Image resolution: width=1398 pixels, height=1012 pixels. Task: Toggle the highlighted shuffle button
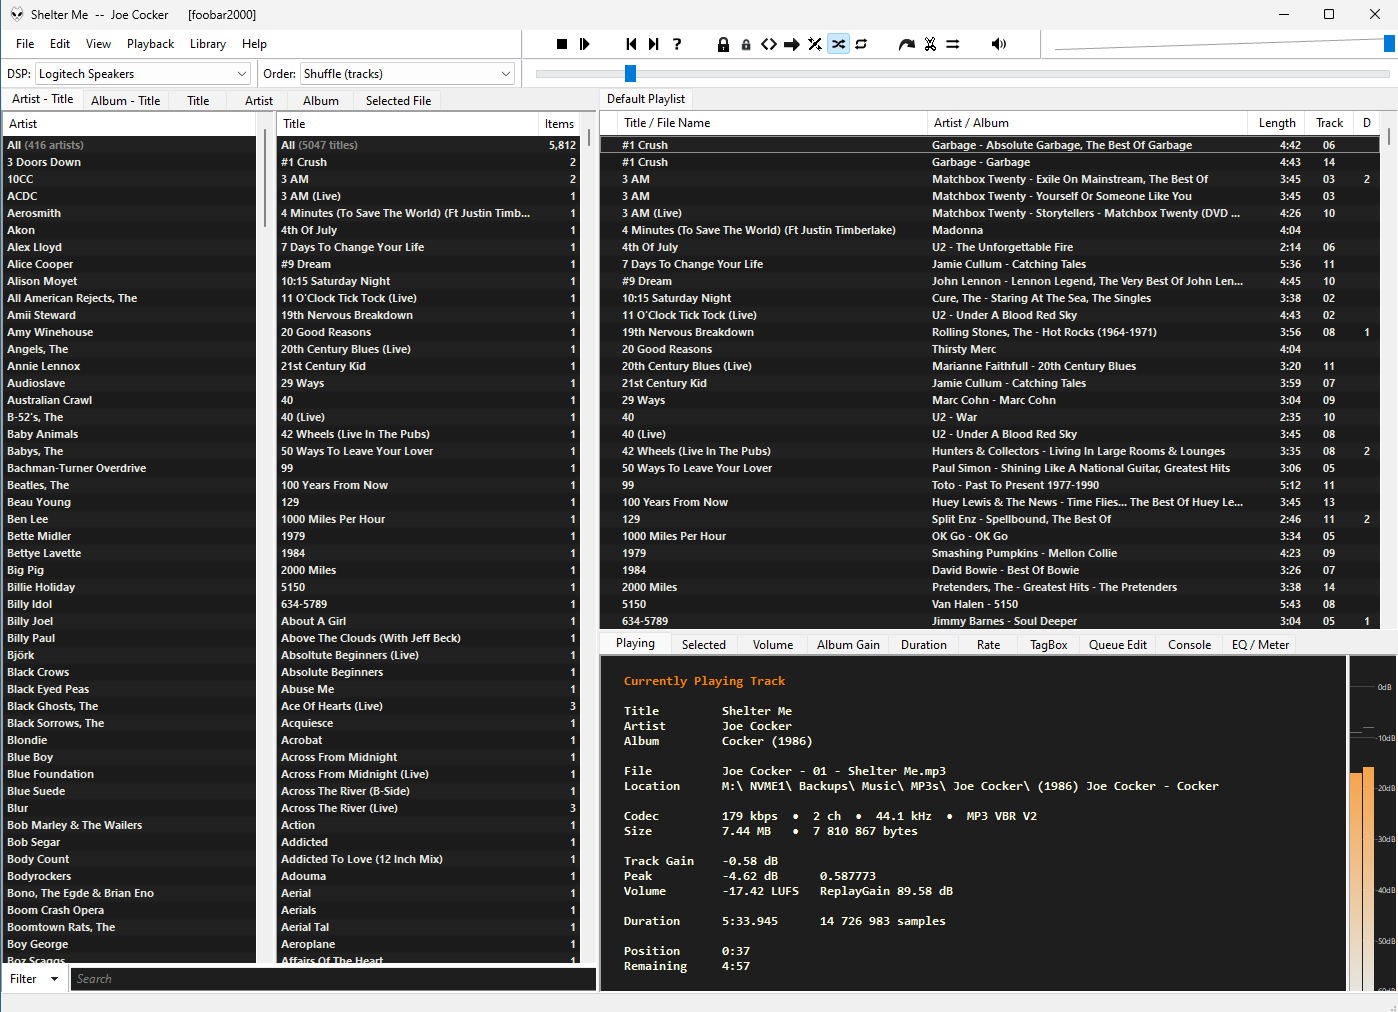(838, 44)
